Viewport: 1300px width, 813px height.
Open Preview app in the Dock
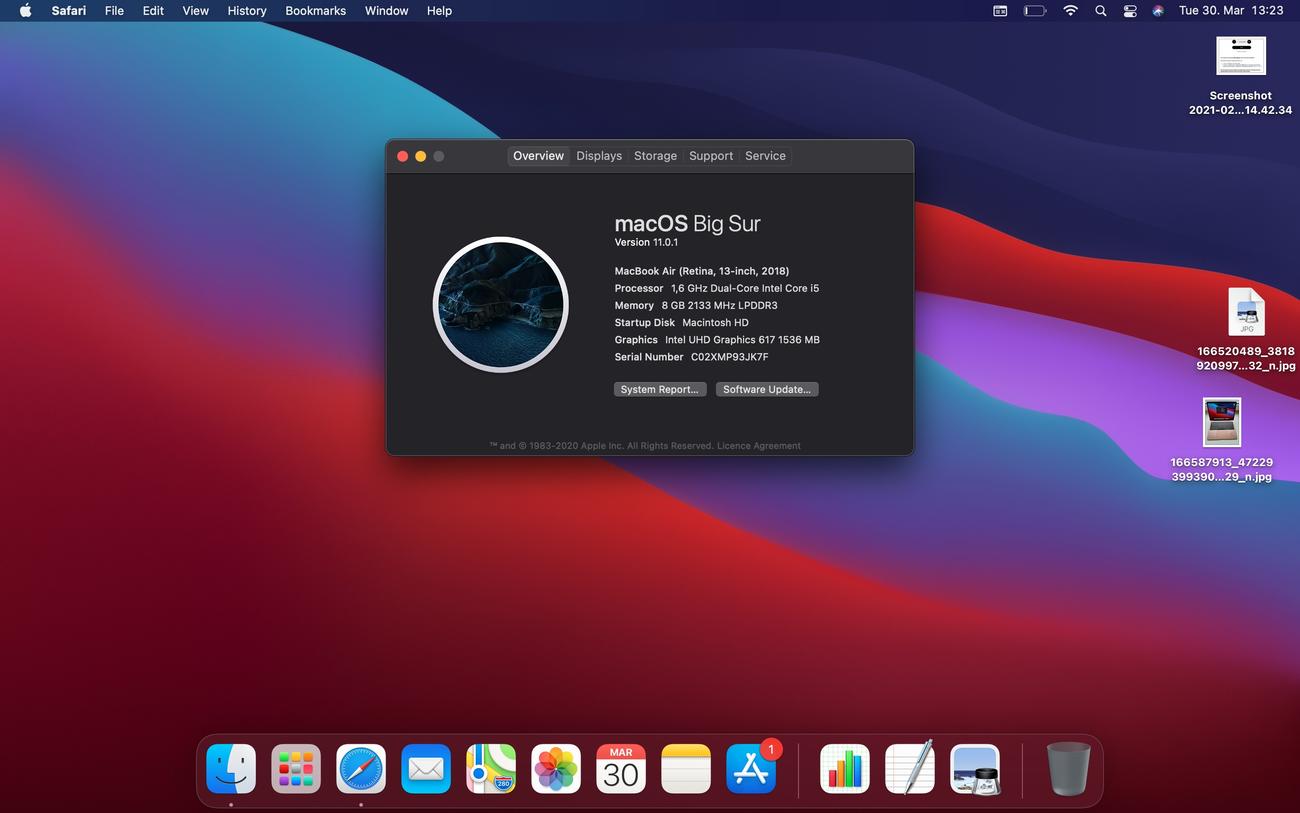point(975,769)
